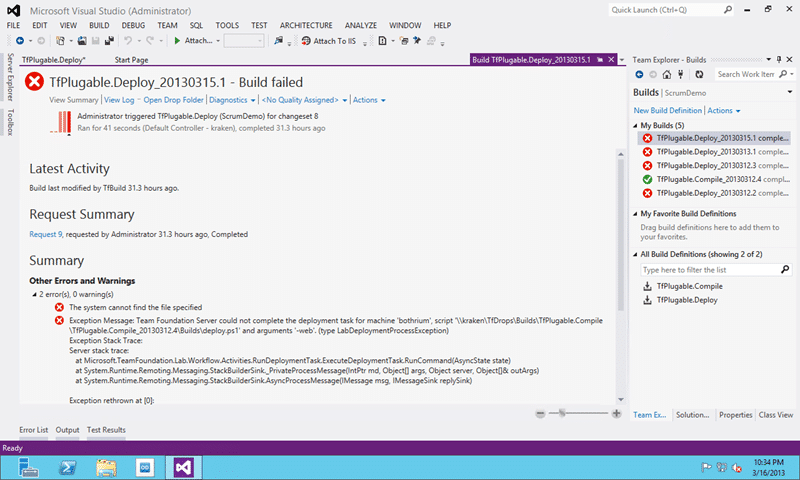
Task: Open the document tabs overflow dropdown
Action: [622, 60]
